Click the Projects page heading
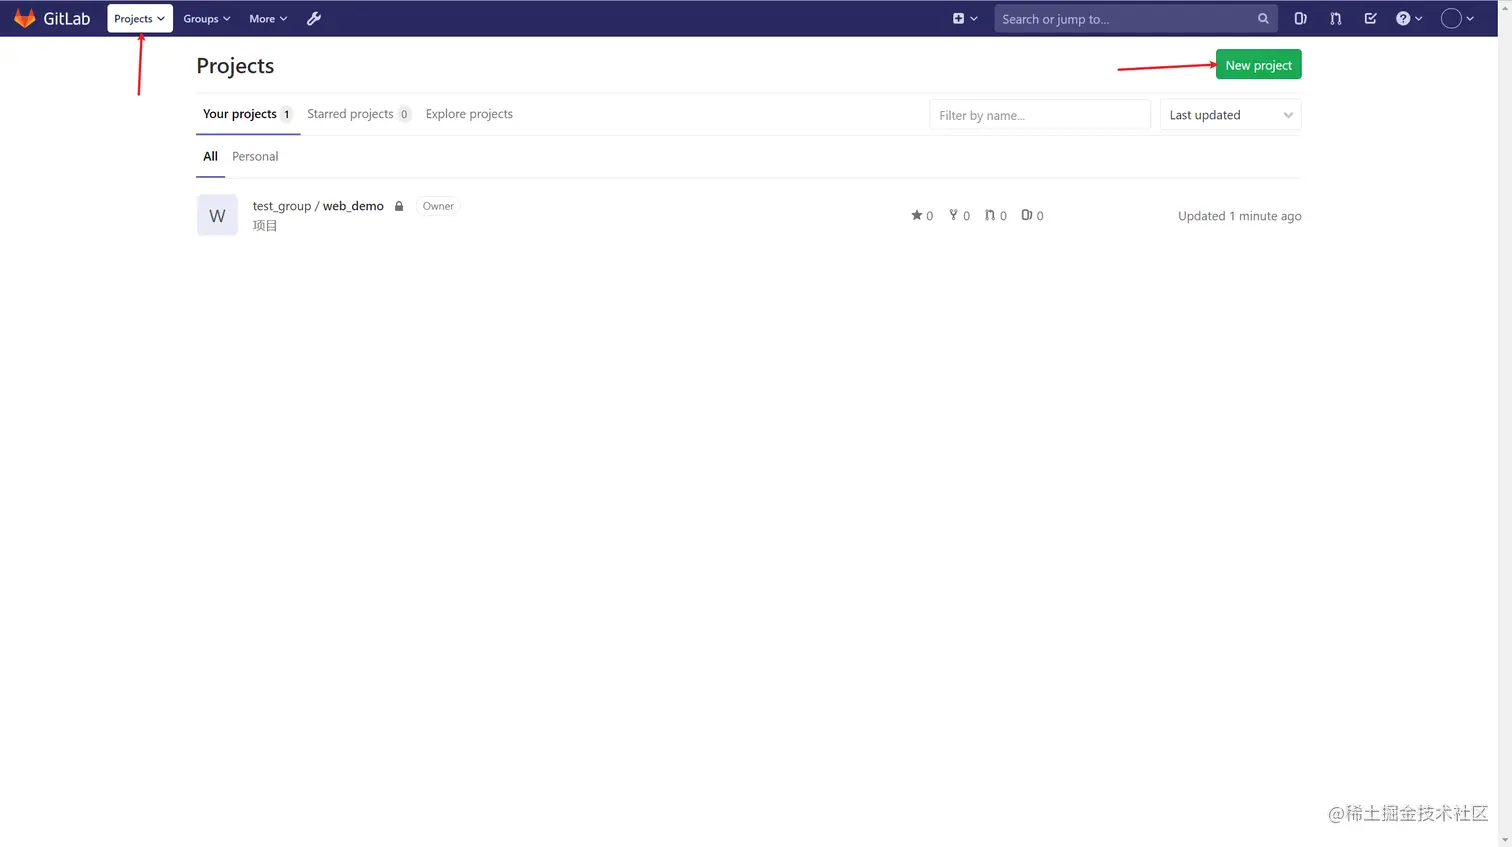The image size is (1512, 847). coord(235,66)
